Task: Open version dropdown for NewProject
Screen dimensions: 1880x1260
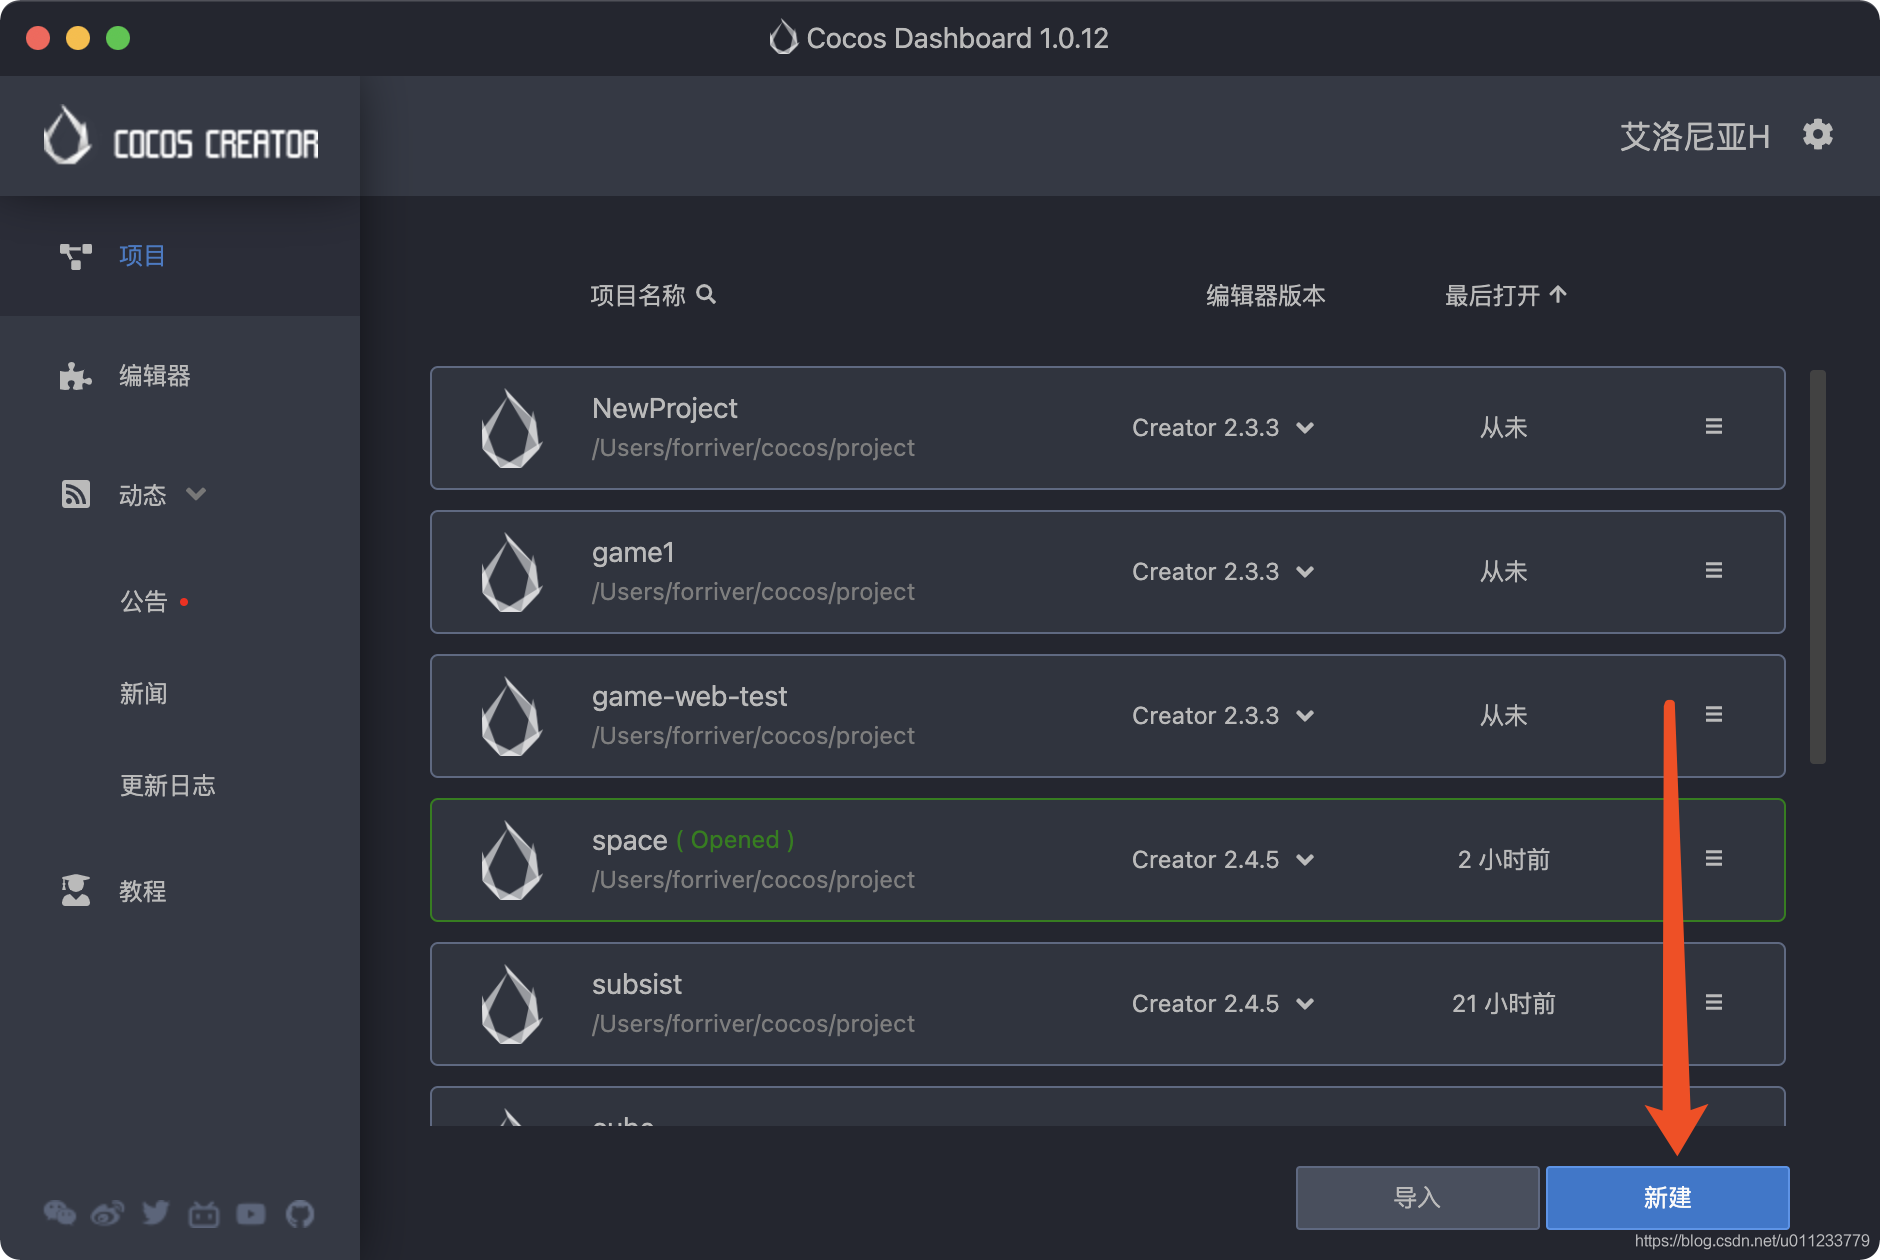Action: coord(1305,428)
